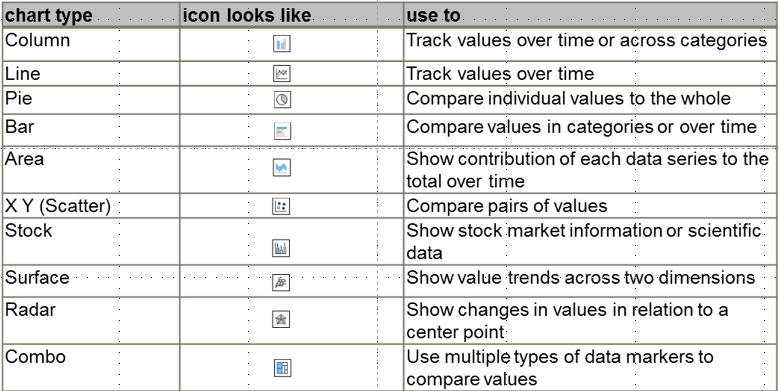Pick the Bar chart icon
The width and height of the screenshot is (779, 391).
tap(282, 131)
